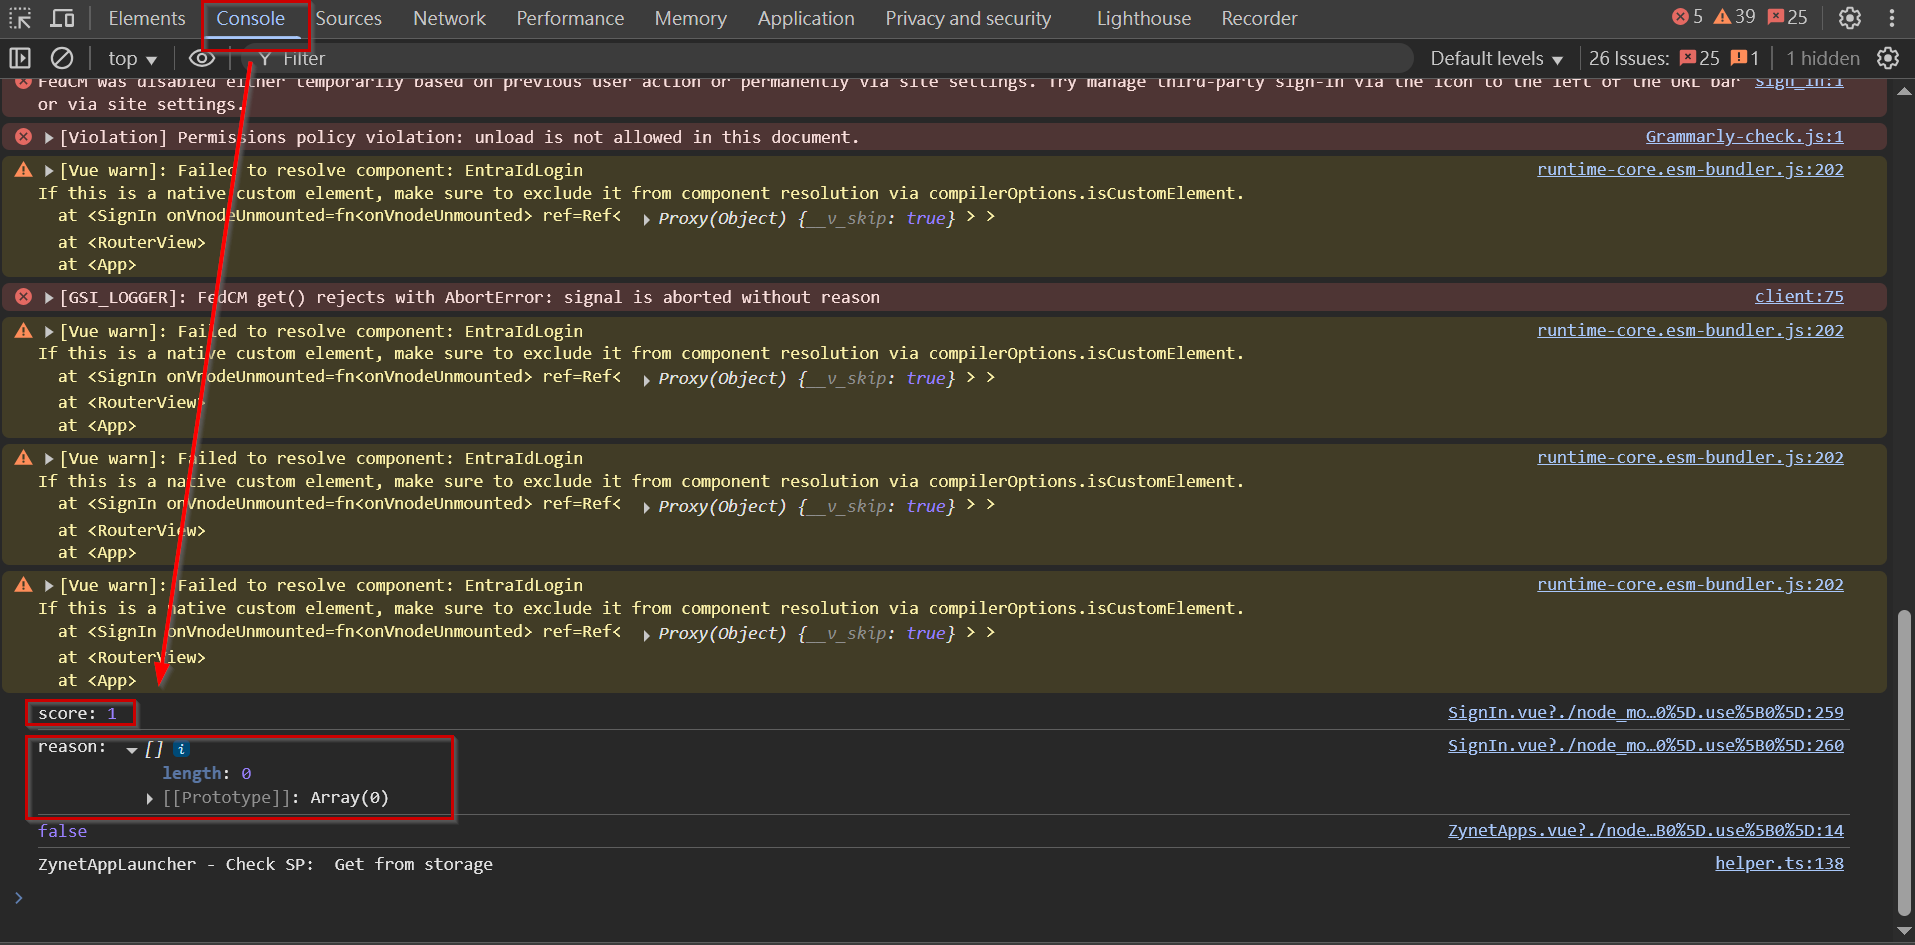Expand the third Vue warn message triangle
The image size is (1915, 945).
[48, 458]
